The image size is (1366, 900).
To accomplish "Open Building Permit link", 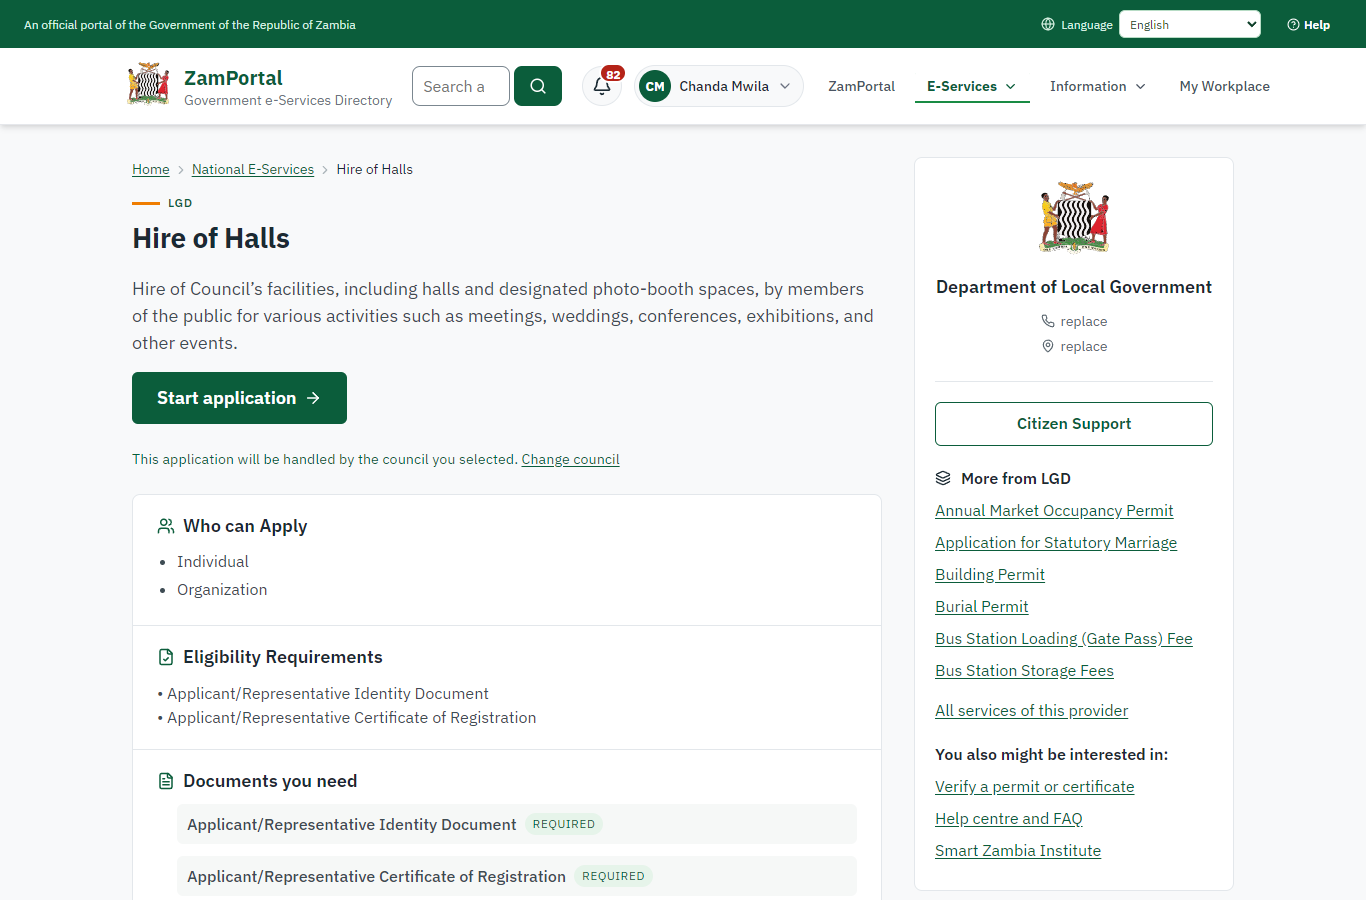I will pos(990,575).
